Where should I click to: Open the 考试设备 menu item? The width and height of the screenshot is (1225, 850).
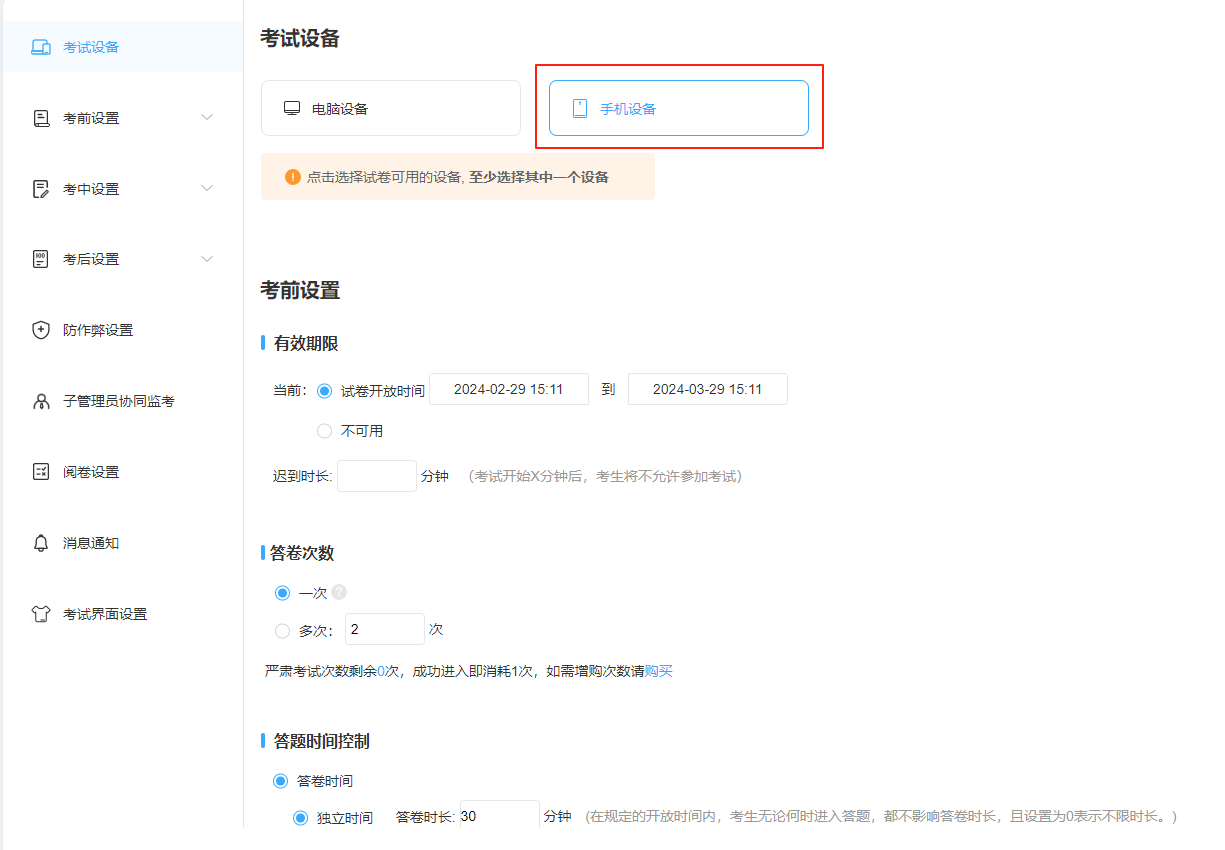(x=122, y=47)
